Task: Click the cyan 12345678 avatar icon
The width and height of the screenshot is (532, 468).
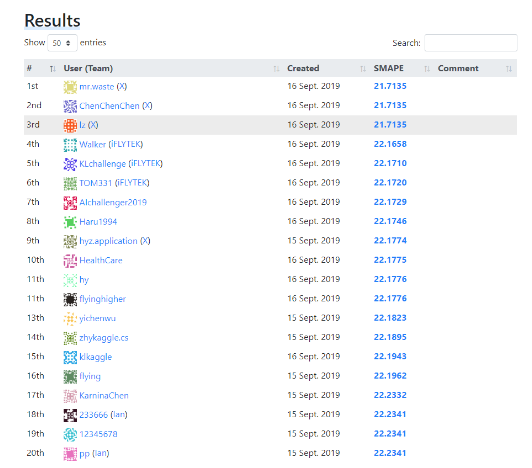Action: pyautogui.click(x=70, y=434)
